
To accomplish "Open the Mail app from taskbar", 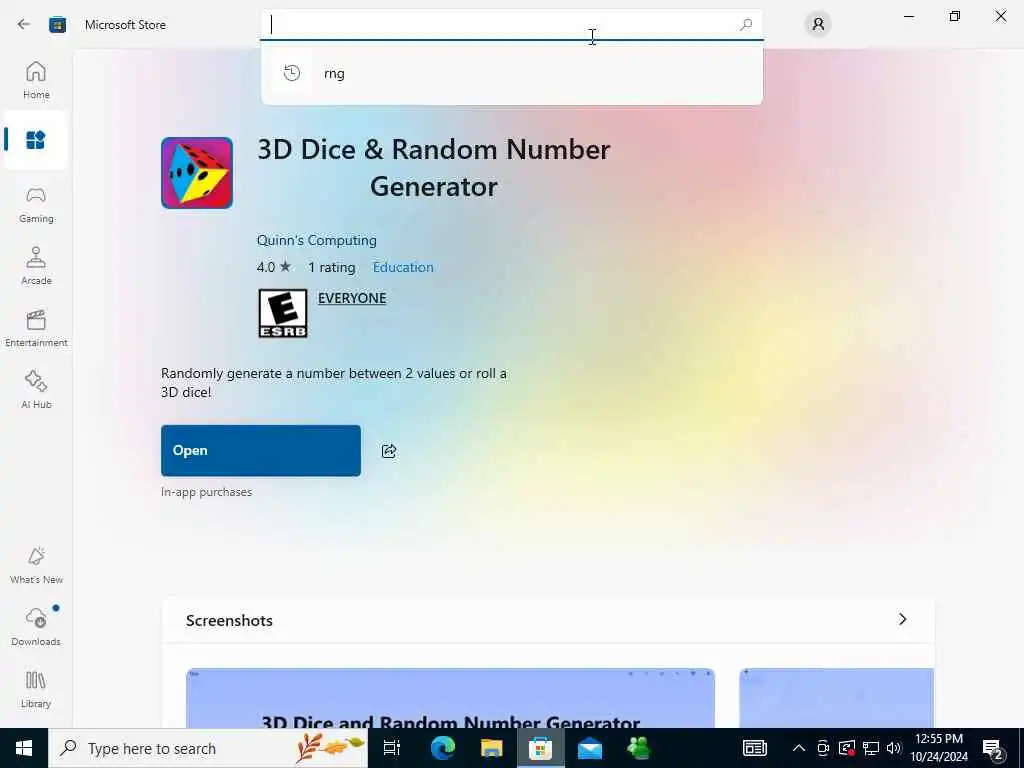I will click(590, 748).
